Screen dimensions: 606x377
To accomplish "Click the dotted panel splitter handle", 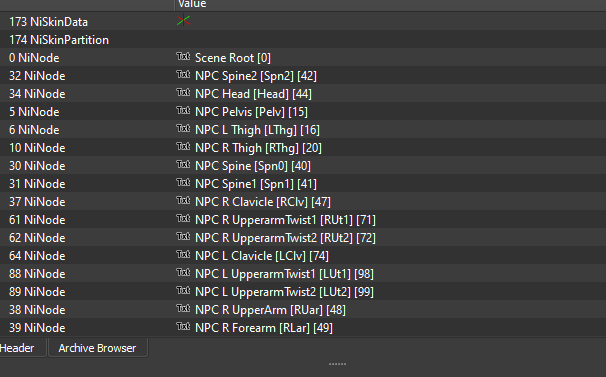I will coord(337,364).
